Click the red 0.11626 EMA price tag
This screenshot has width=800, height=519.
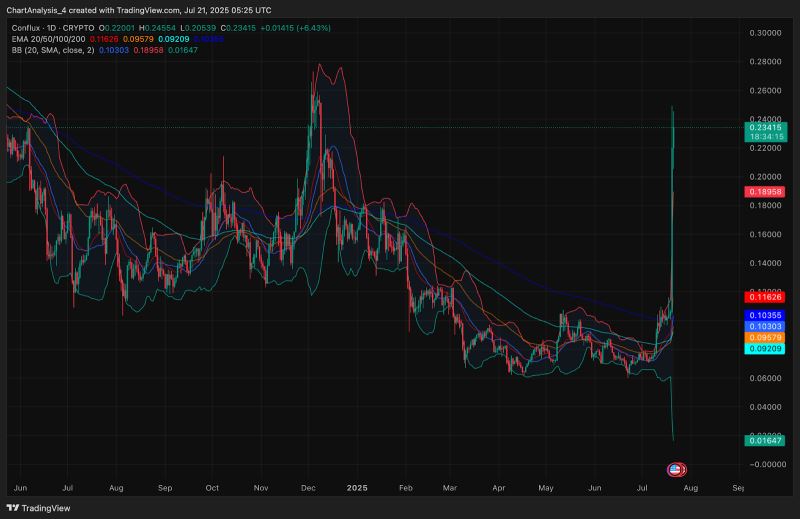pos(765,297)
